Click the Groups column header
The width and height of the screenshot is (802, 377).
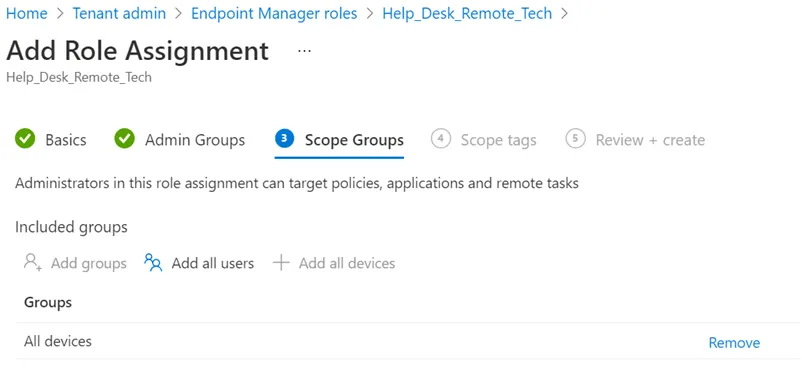48,302
